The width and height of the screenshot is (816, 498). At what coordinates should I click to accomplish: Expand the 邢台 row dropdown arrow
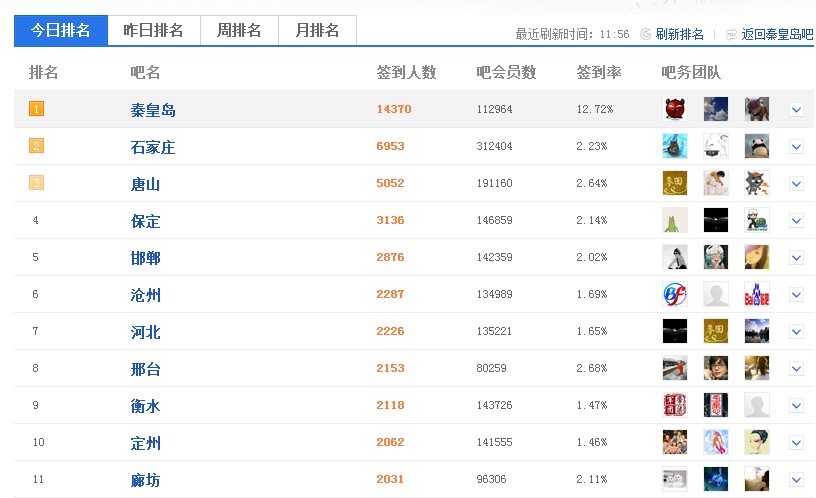tap(796, 368)
